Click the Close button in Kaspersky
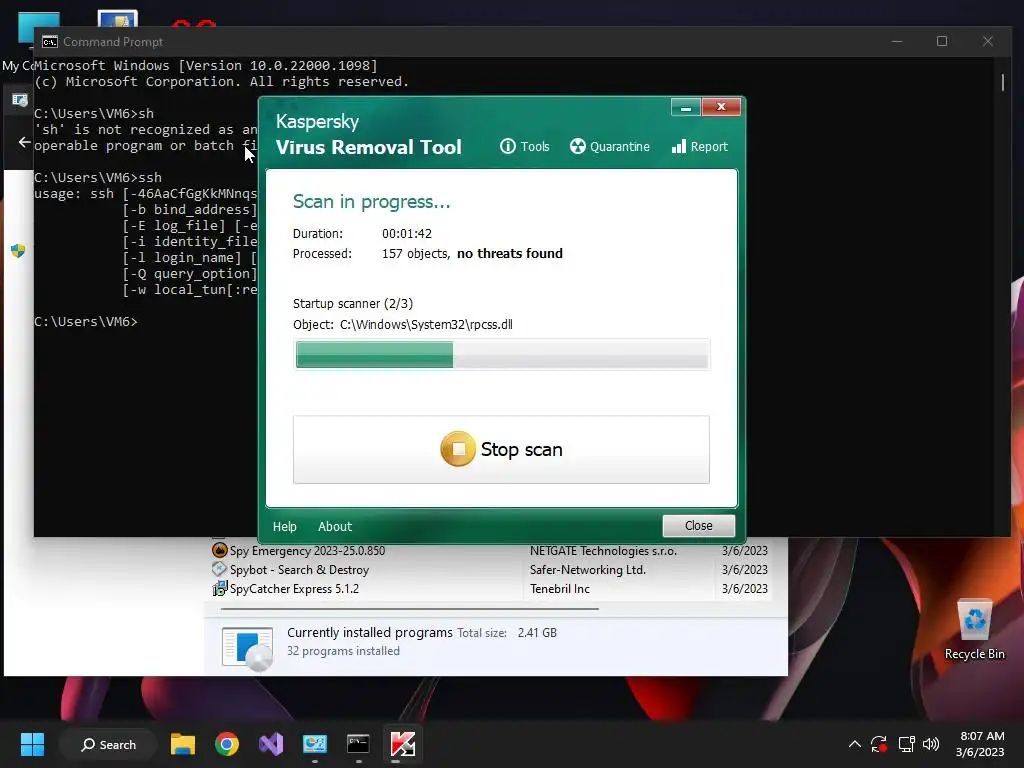Screen dimensions: 1024x768 tap(698, 526)
